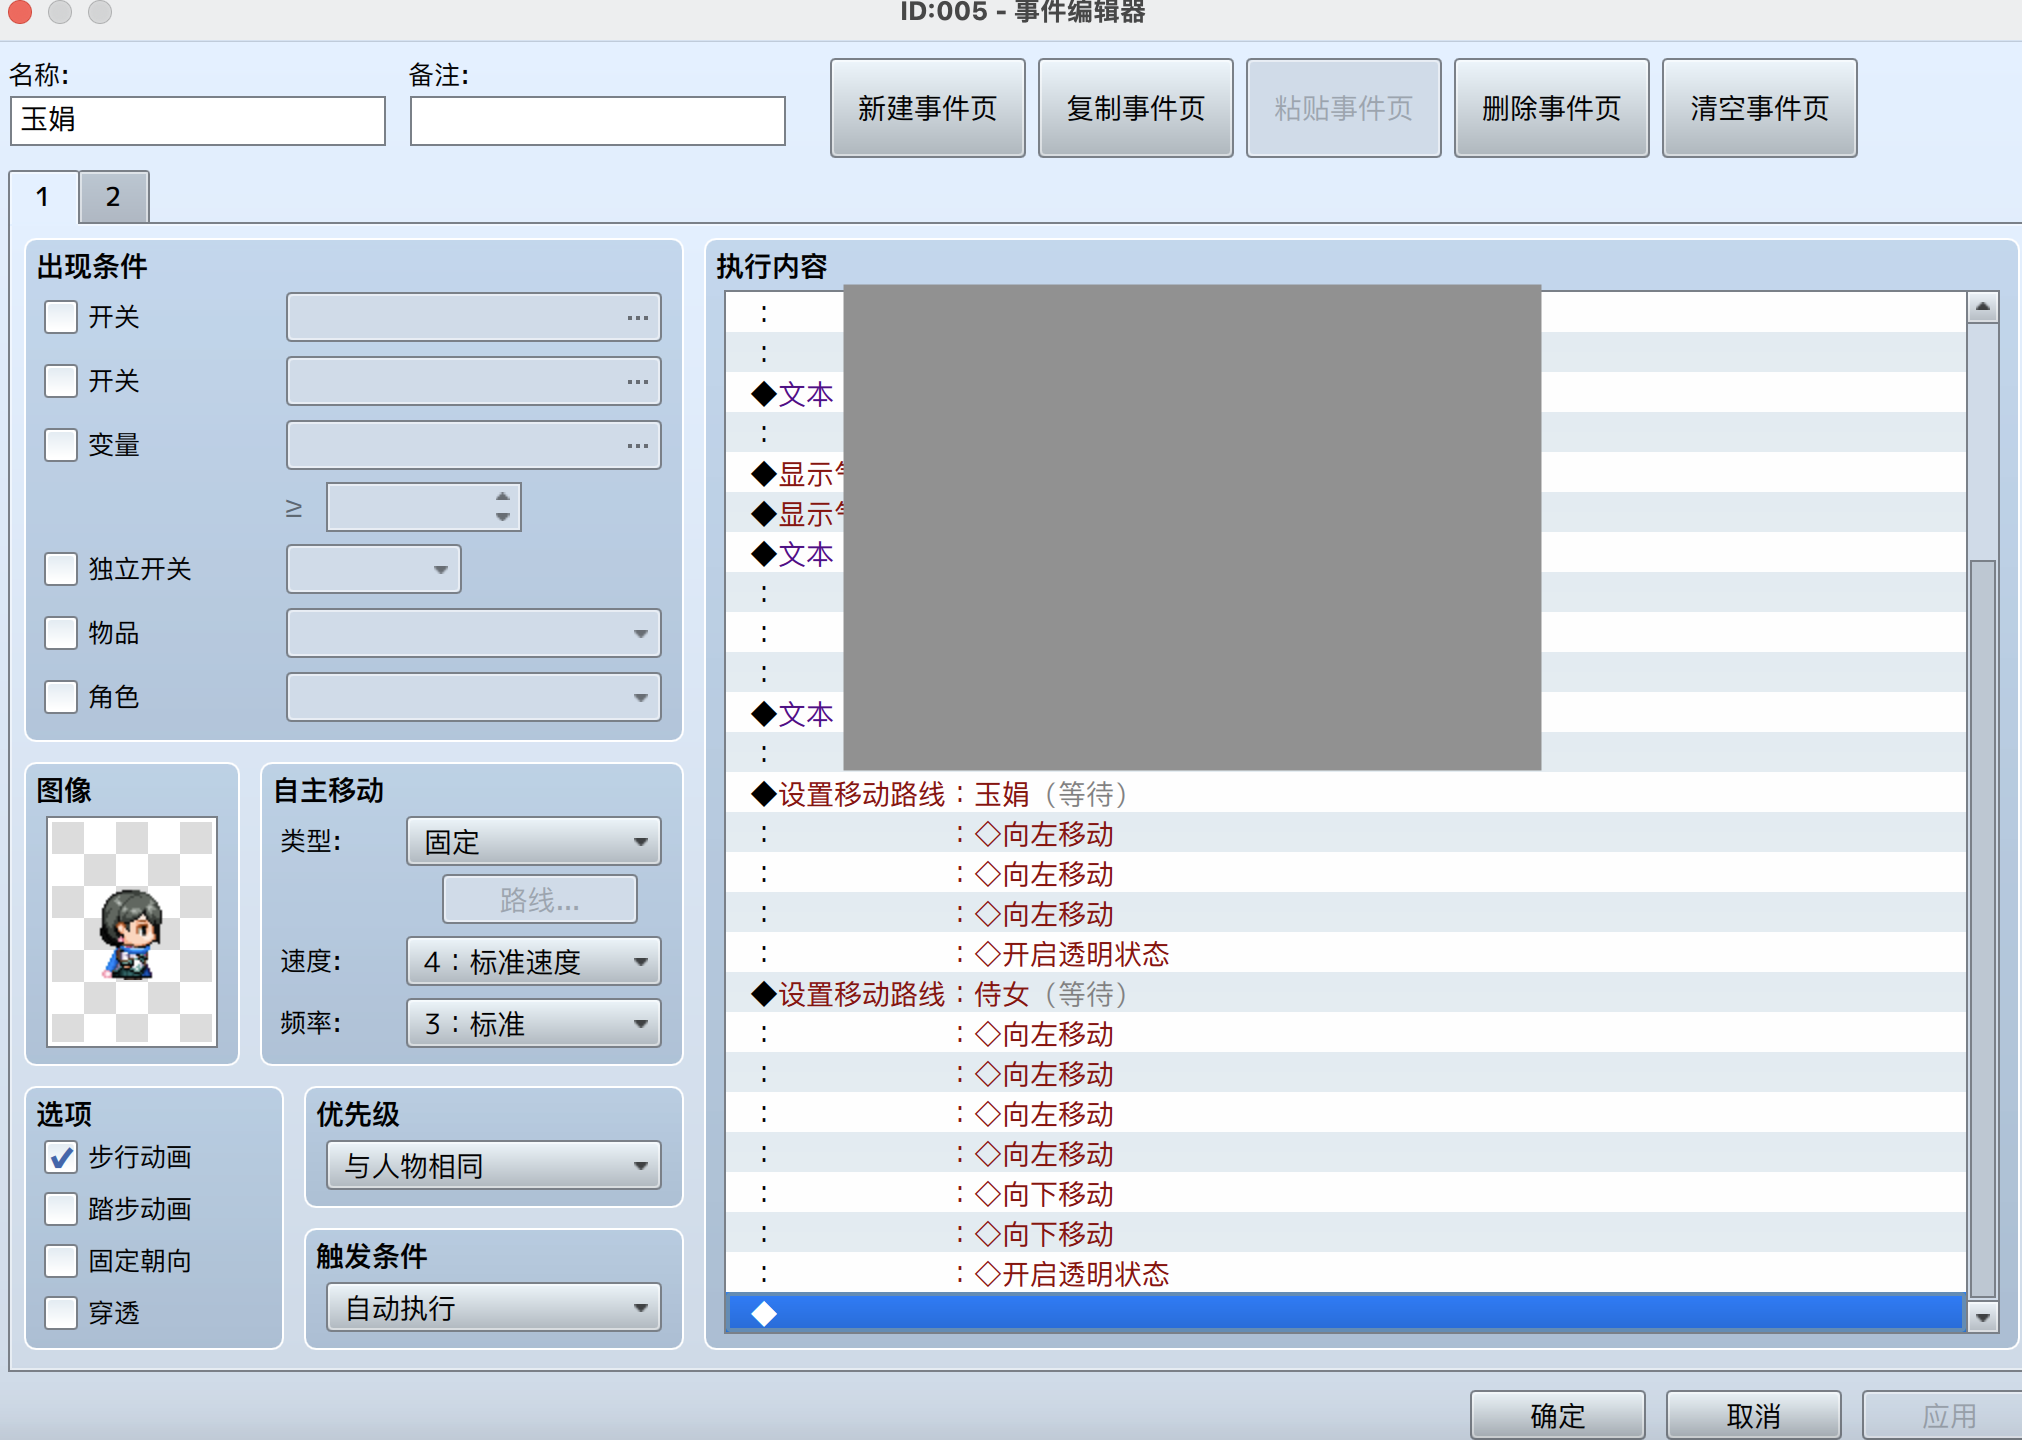Click 删除事件页 button

coord(1551,108)
